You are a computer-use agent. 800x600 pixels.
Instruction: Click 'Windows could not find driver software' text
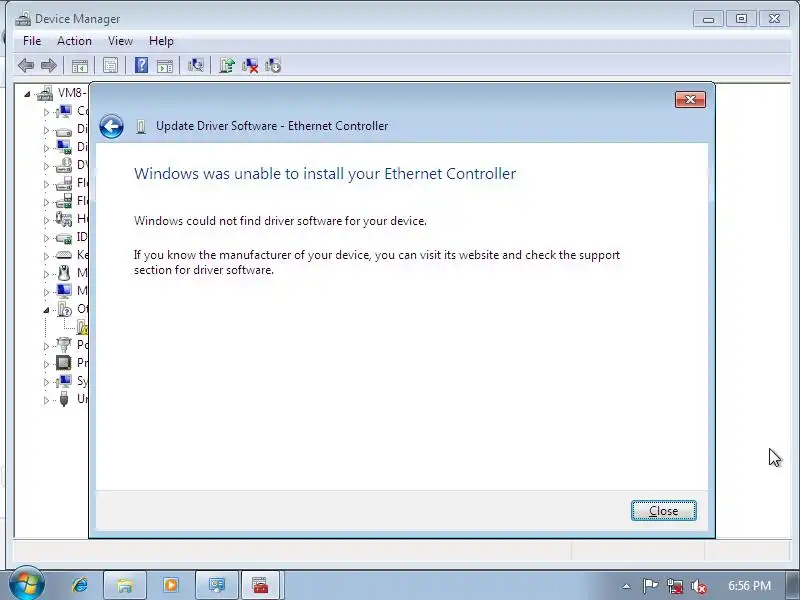pyautogui.click(x=280, y=221)
